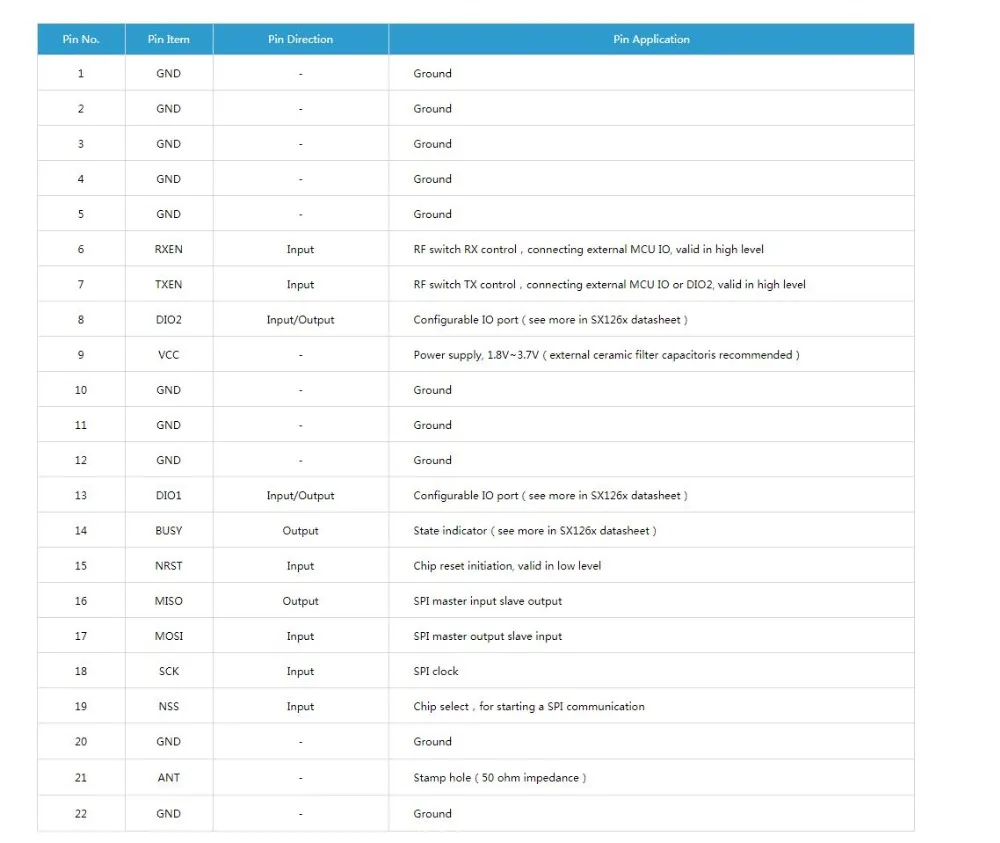Click the DIO1 pin item cell
The image size is (1000, 843).
[169, 495]
